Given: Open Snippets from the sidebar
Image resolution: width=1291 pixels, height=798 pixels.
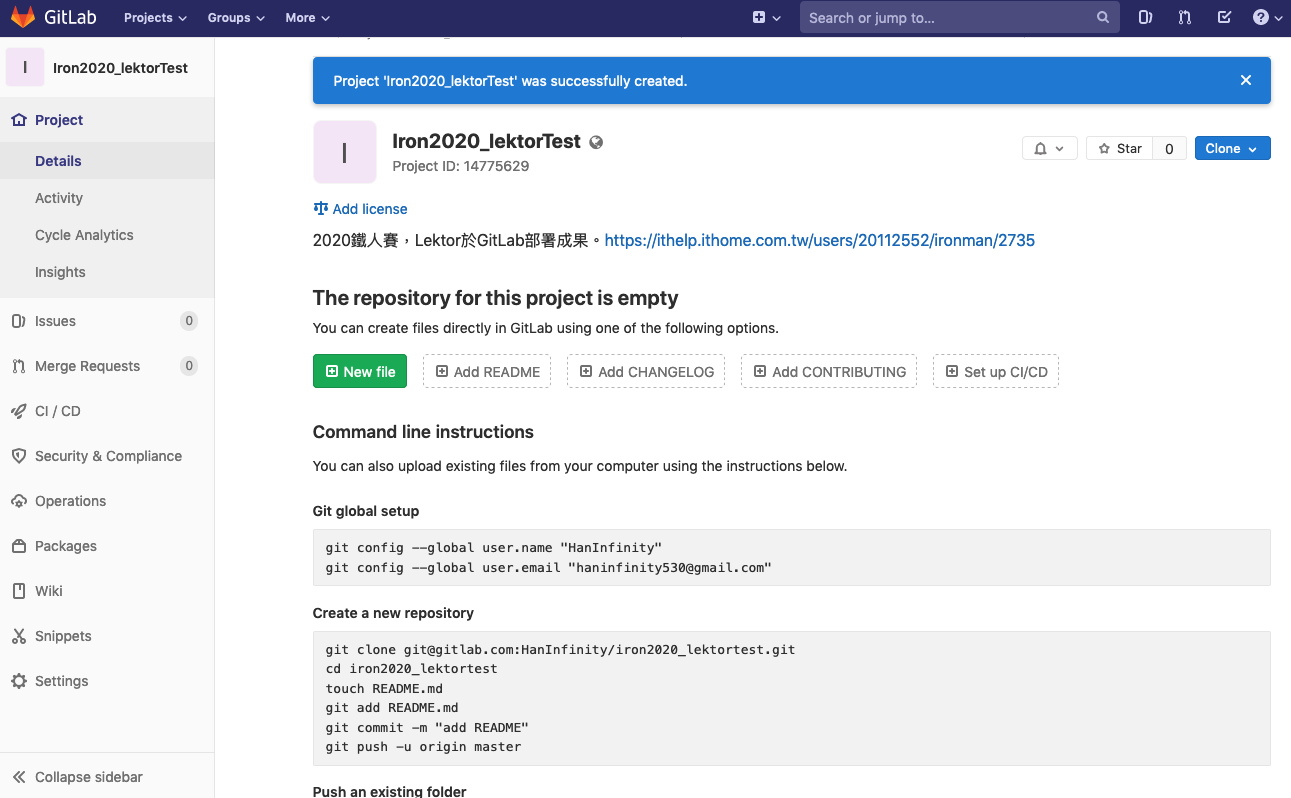Looking at the screenshot, I should [x=64, y=635].
